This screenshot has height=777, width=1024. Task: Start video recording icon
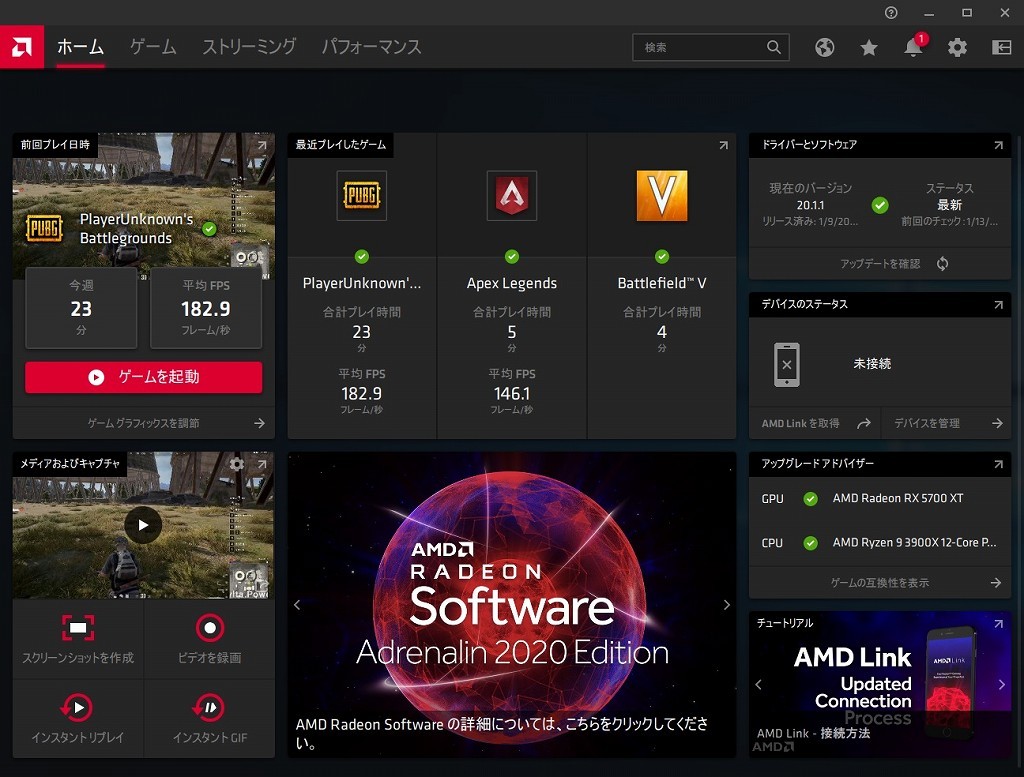click(x=209, y=628)
